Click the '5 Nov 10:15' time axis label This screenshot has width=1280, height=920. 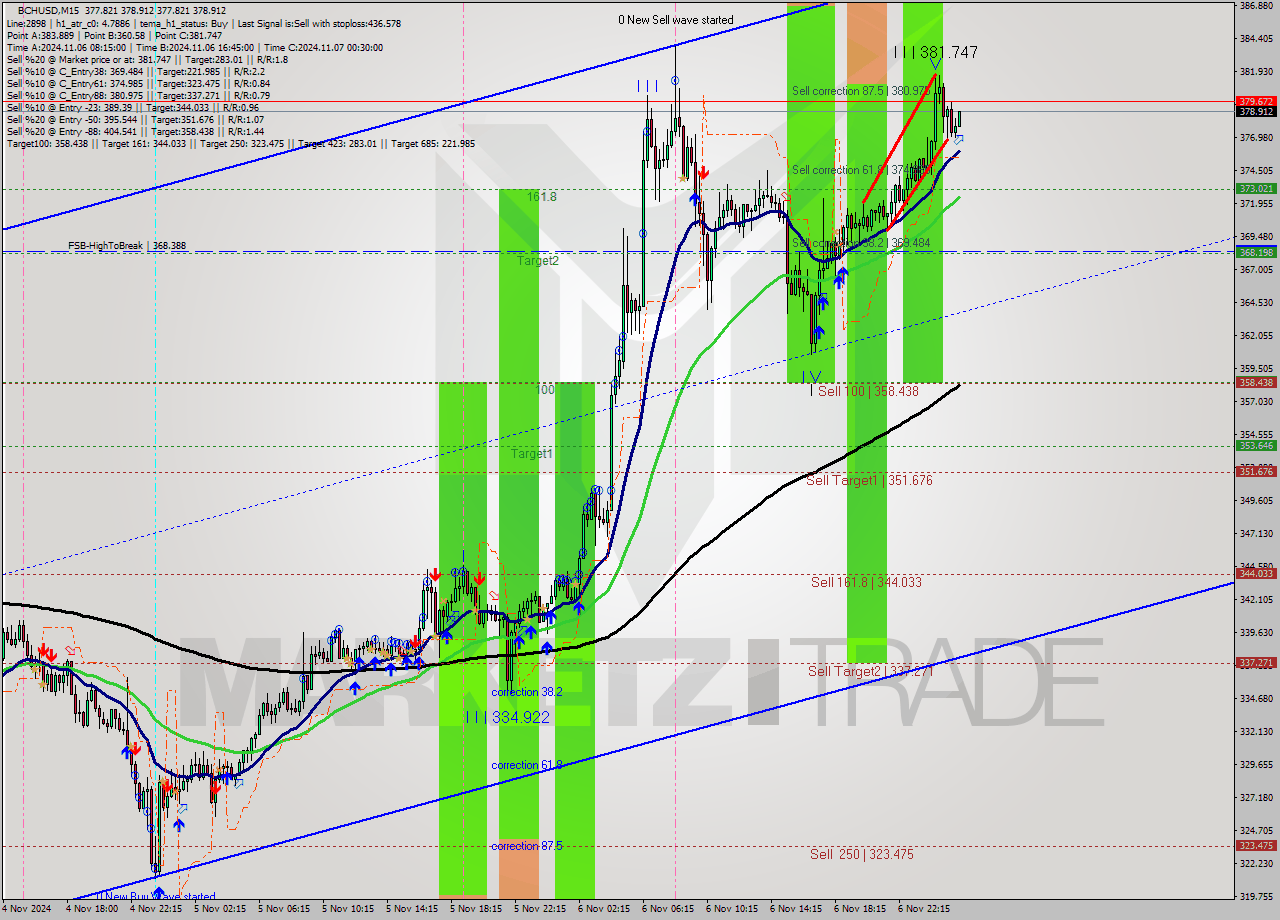347,909
